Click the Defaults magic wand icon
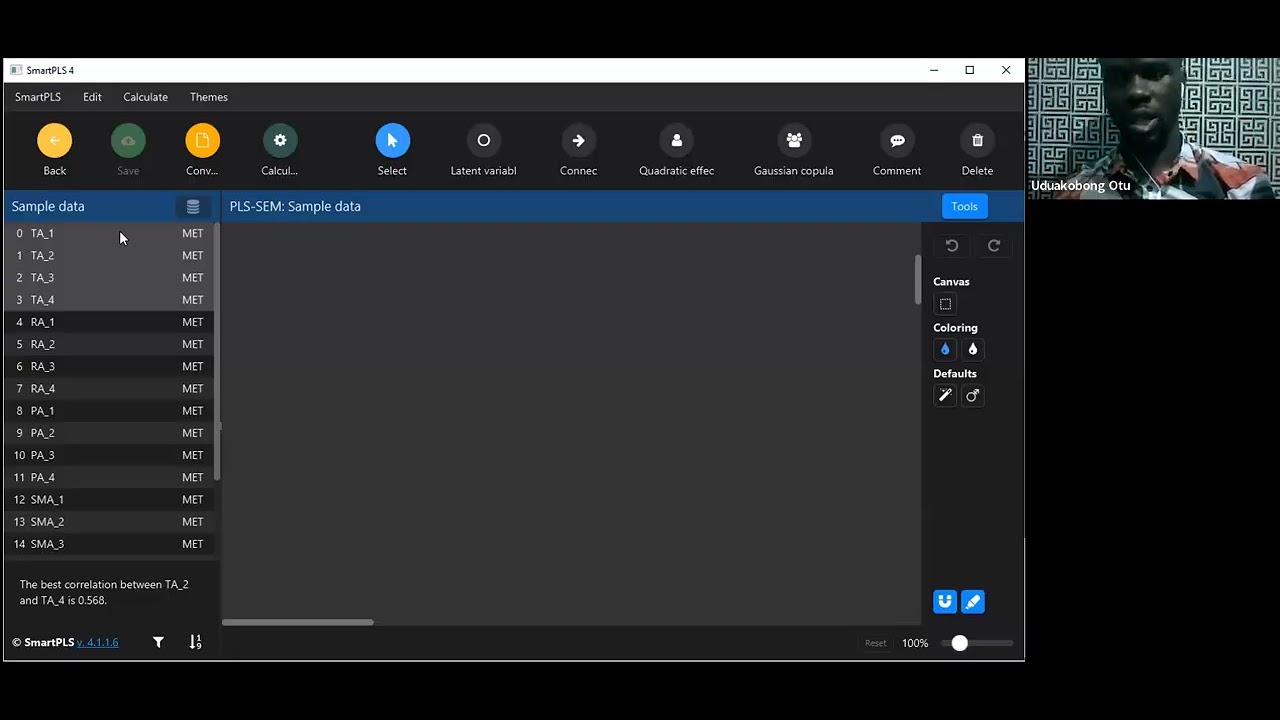 945,395
